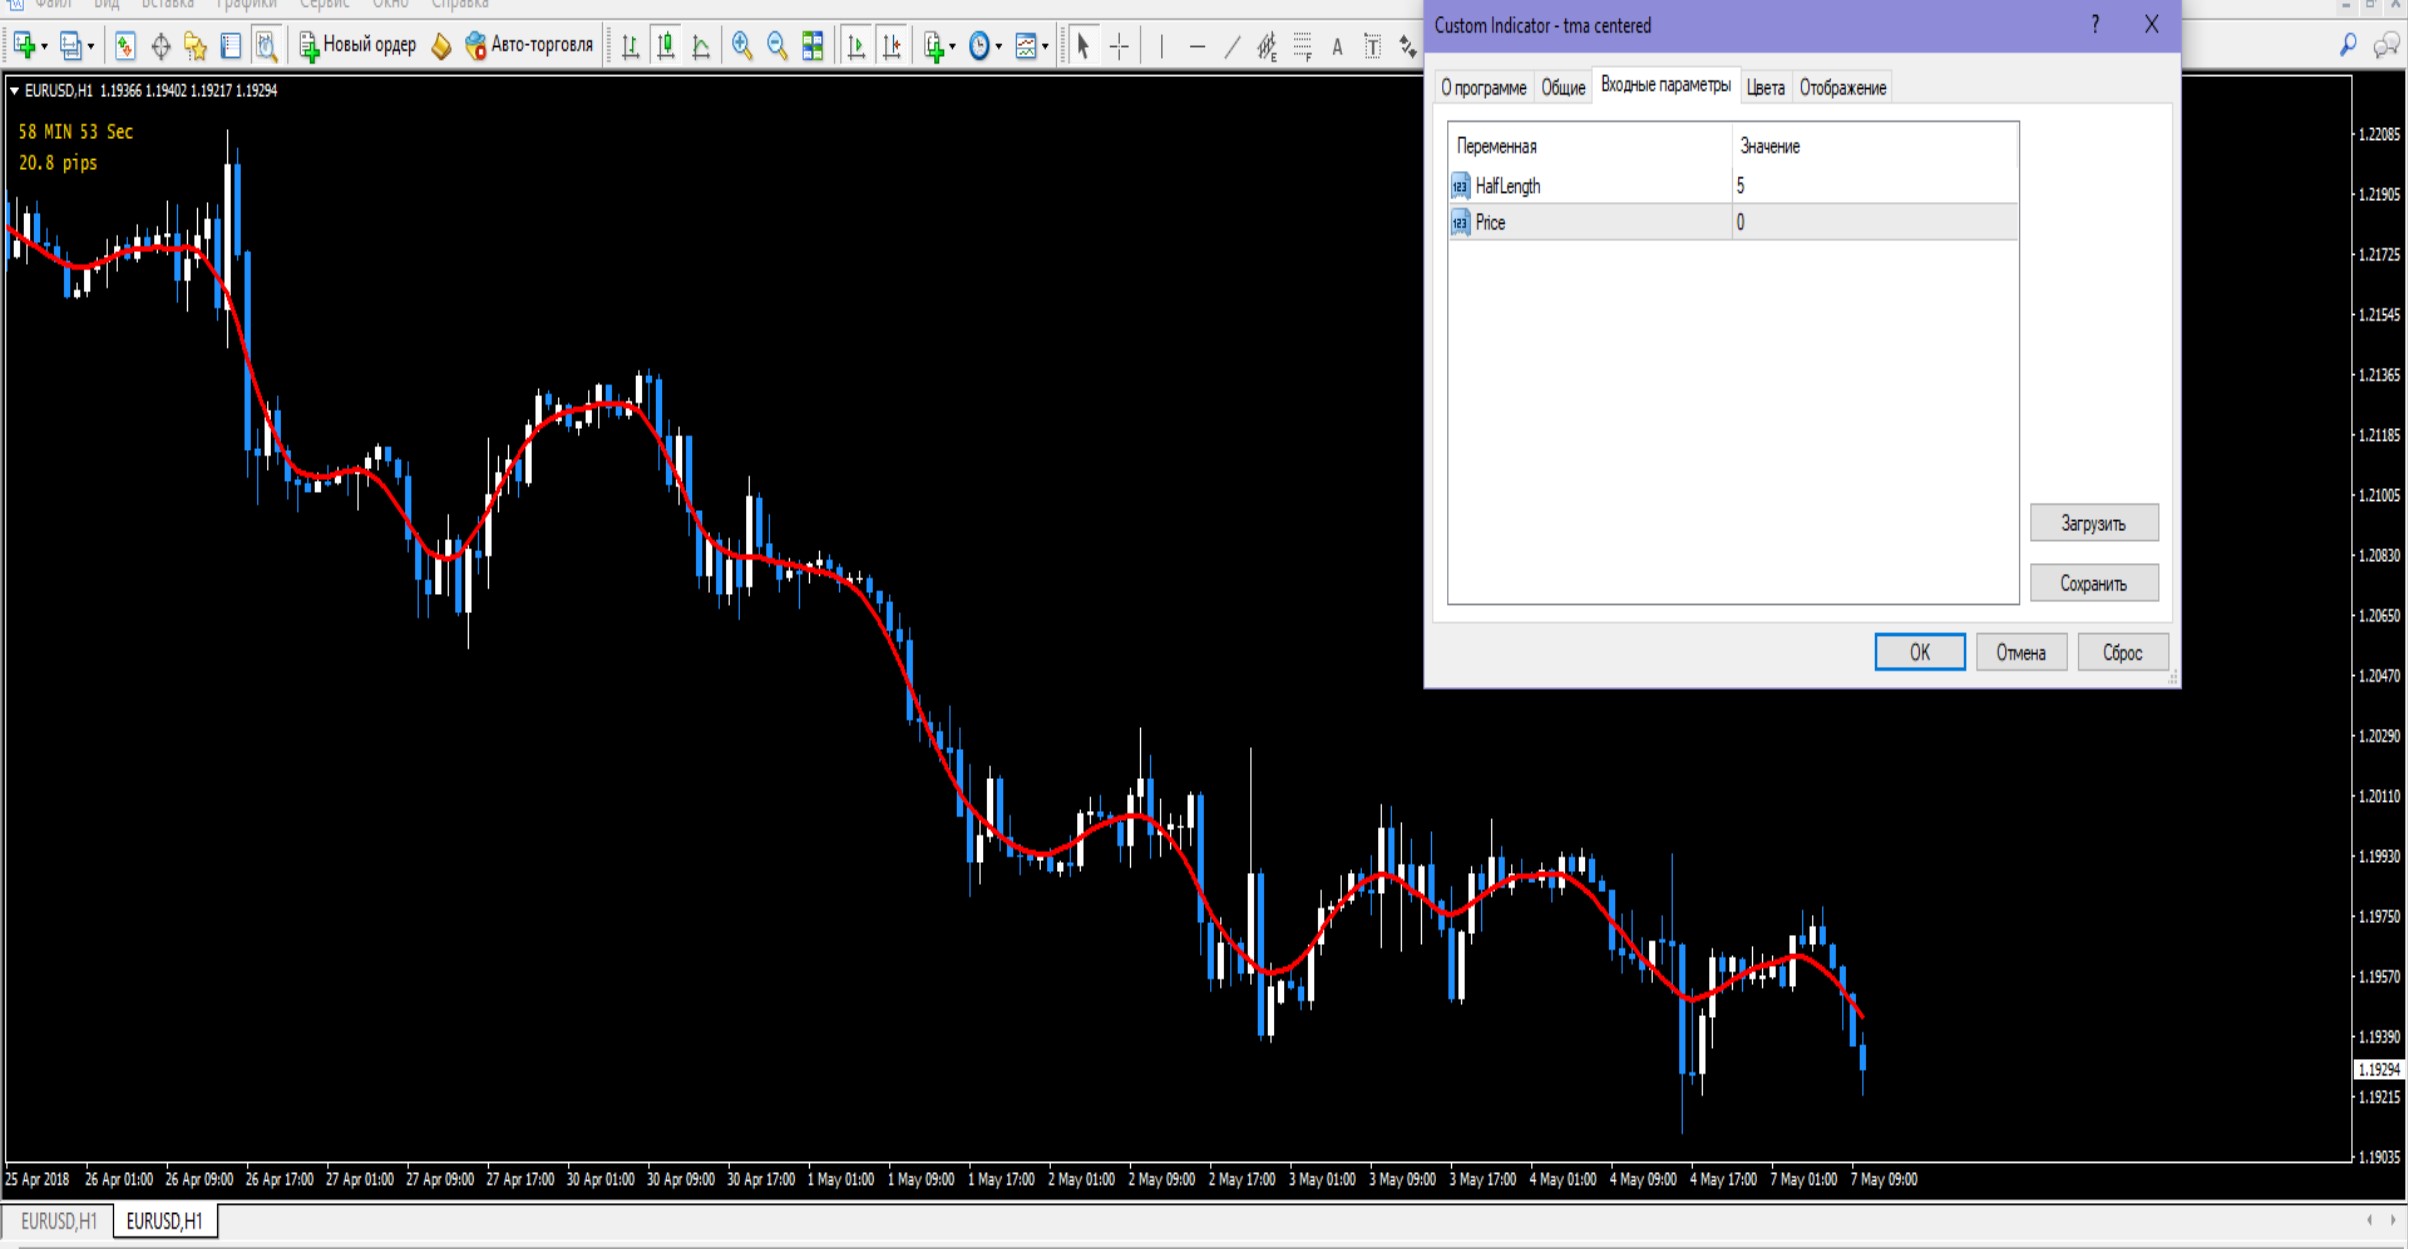Tile chart windows with the grid icon
The height and width of the screenshot is (1249, 2409).
(x=813, y=45)
